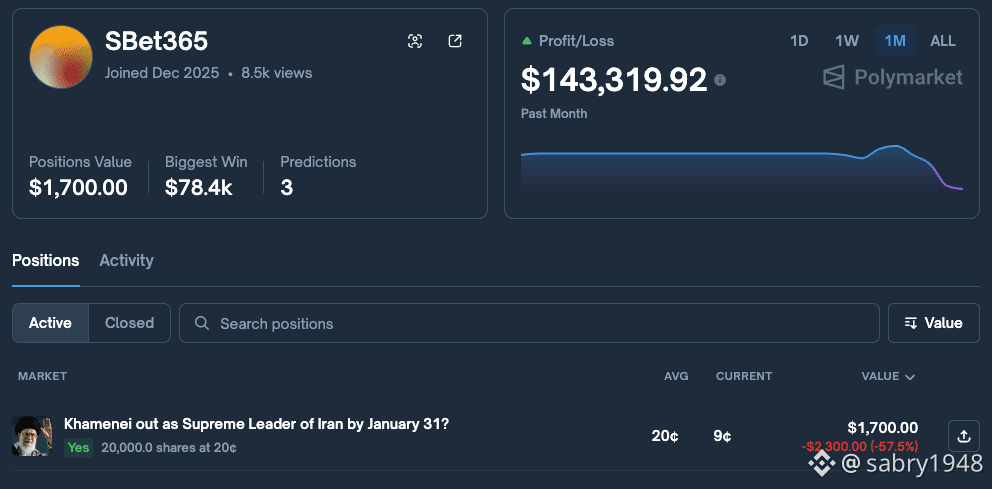Click the share icon on Khamenei position

click(963, 436)
